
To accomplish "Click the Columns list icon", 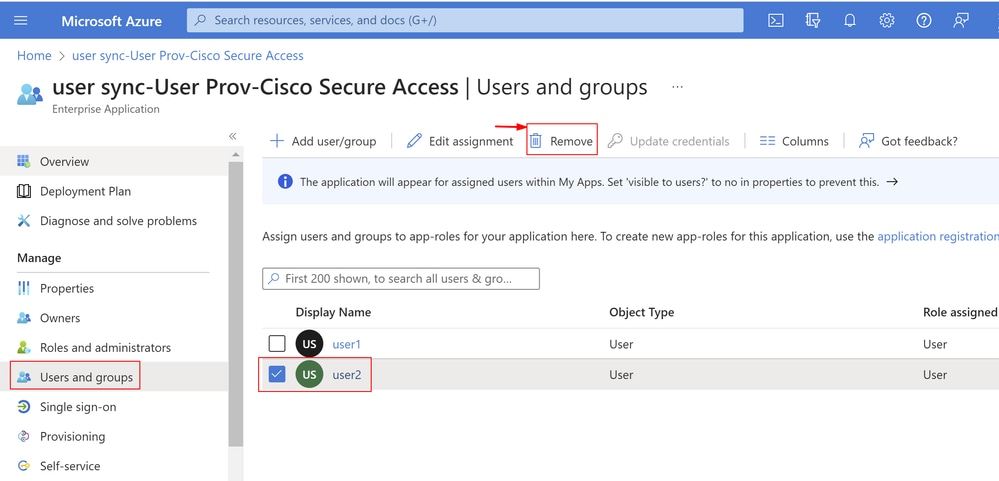I will point(767,141).
